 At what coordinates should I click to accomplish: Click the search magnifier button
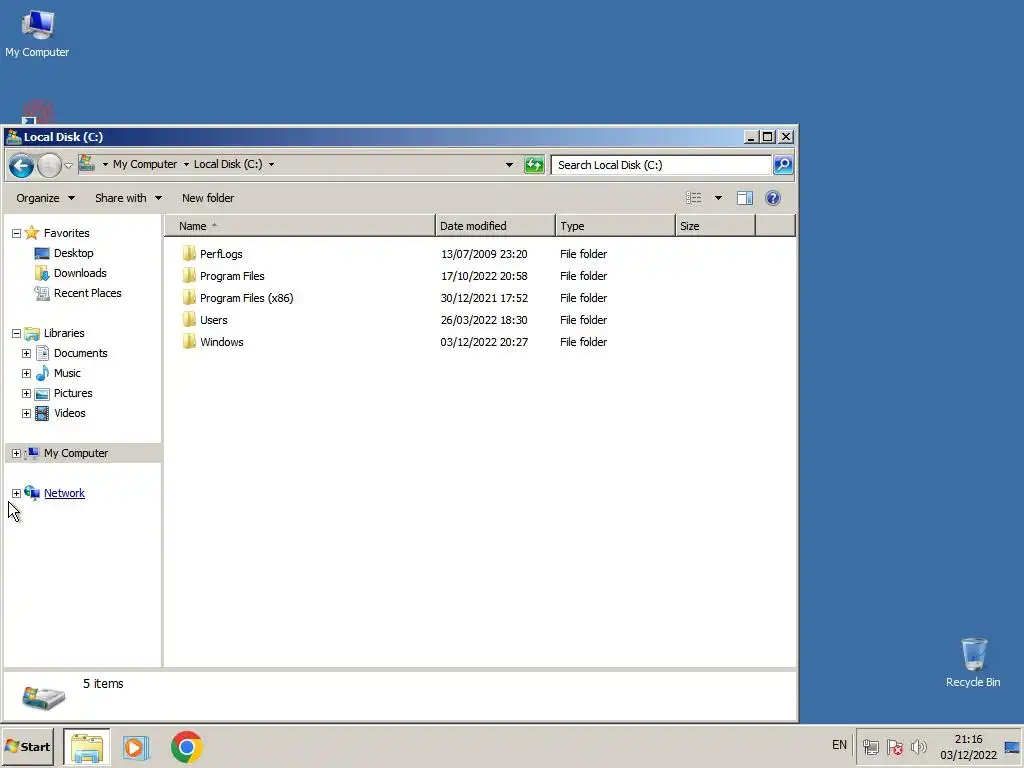(x=783, y=165)
